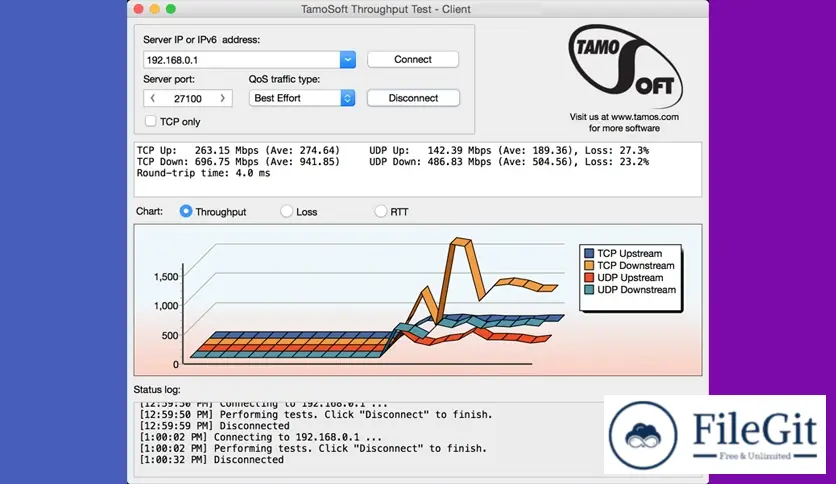Screen dimensions: 836x484
Task: Enable the TCP only checkbox
Action: [150, 122]
